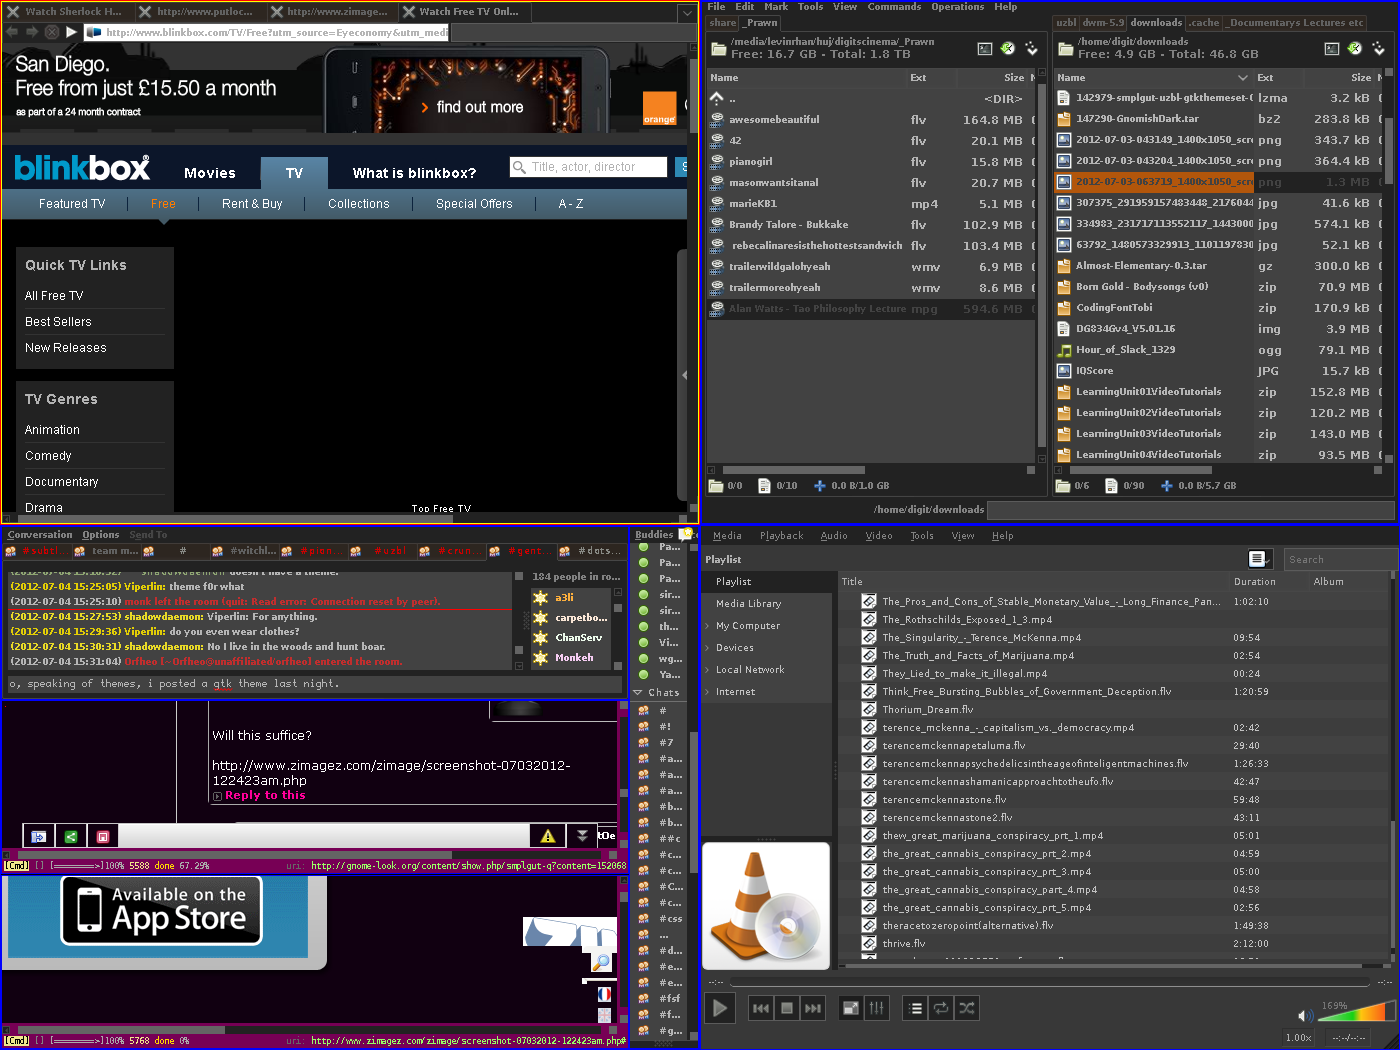This screenshot has height=1050, width=1400.
Task: Mute VLC with the speaker icon
Action: click(x=1305, y=1016)
